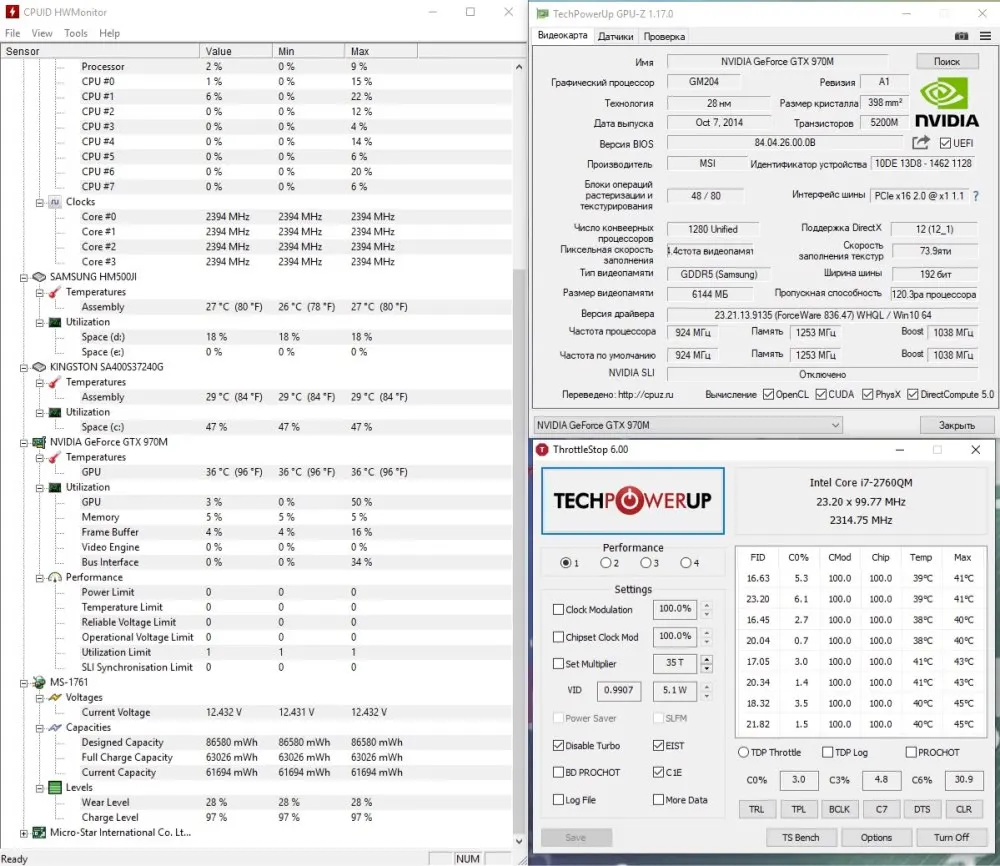The image size is (1000, 866).
Task: Click the ThrottleStop title bar icon
Action: [542, 450]
